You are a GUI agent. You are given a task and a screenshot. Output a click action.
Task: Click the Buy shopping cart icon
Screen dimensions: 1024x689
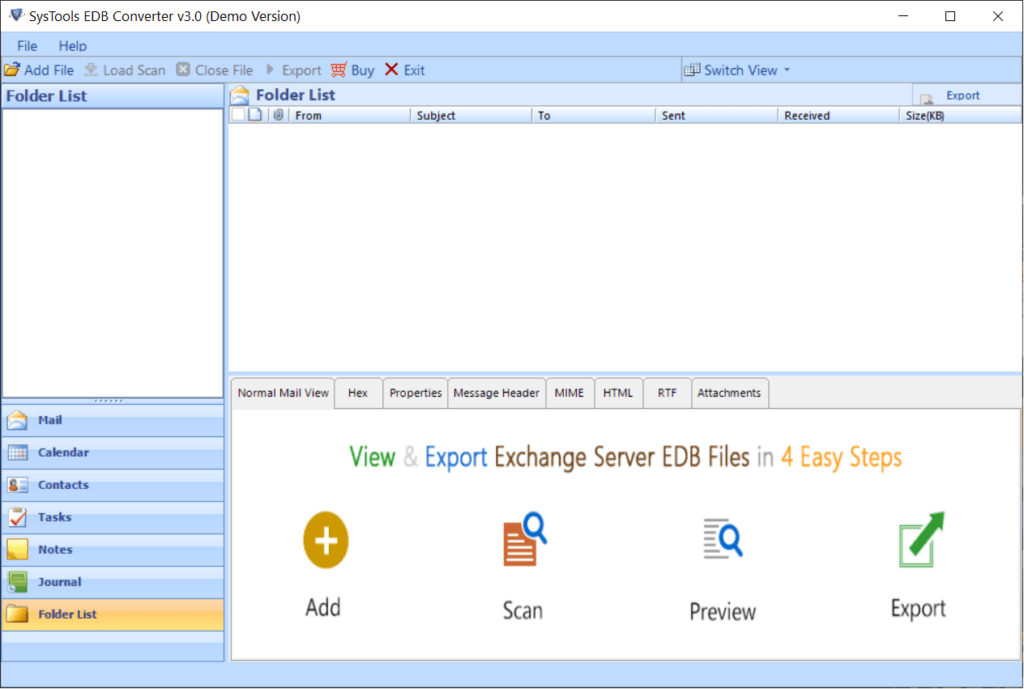pos(339,69)
